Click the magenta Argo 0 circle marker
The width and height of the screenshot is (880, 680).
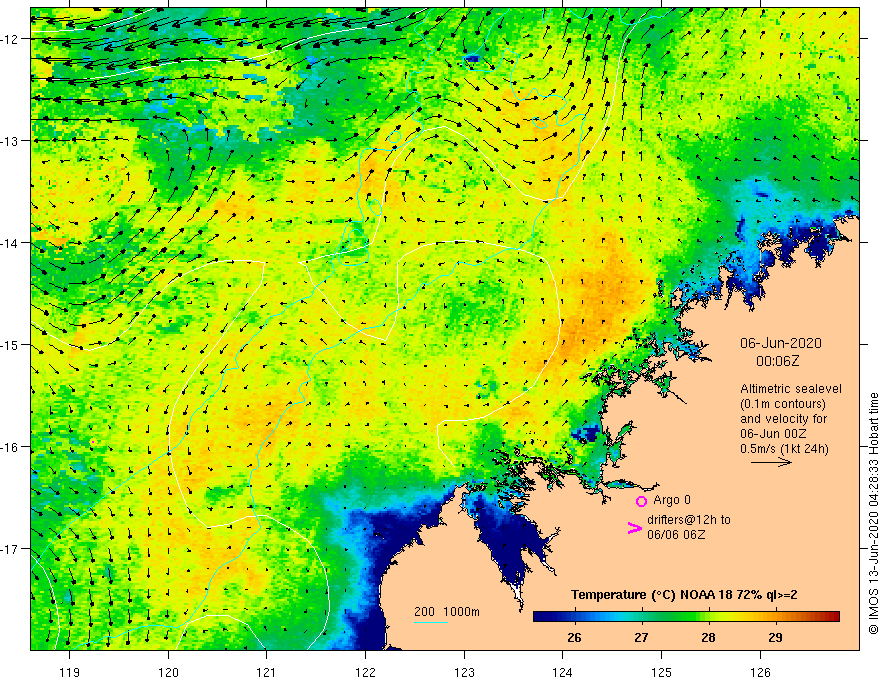tap(641, 501)
